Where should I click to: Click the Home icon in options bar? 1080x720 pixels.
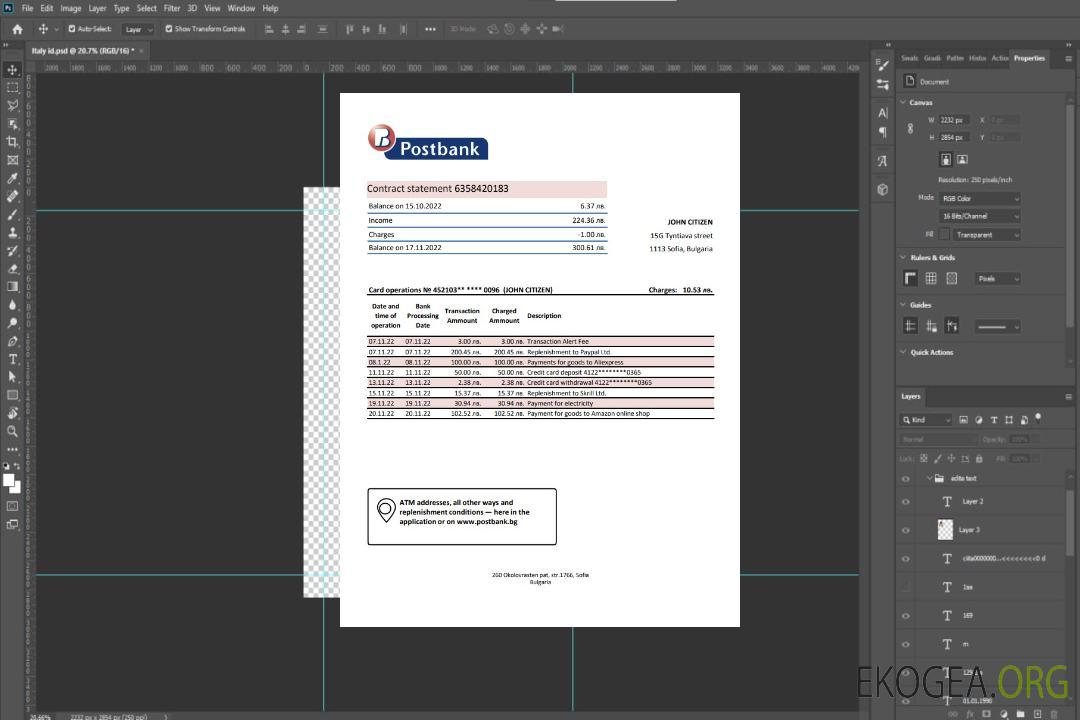pyautogui.click(x=17, y=29)
